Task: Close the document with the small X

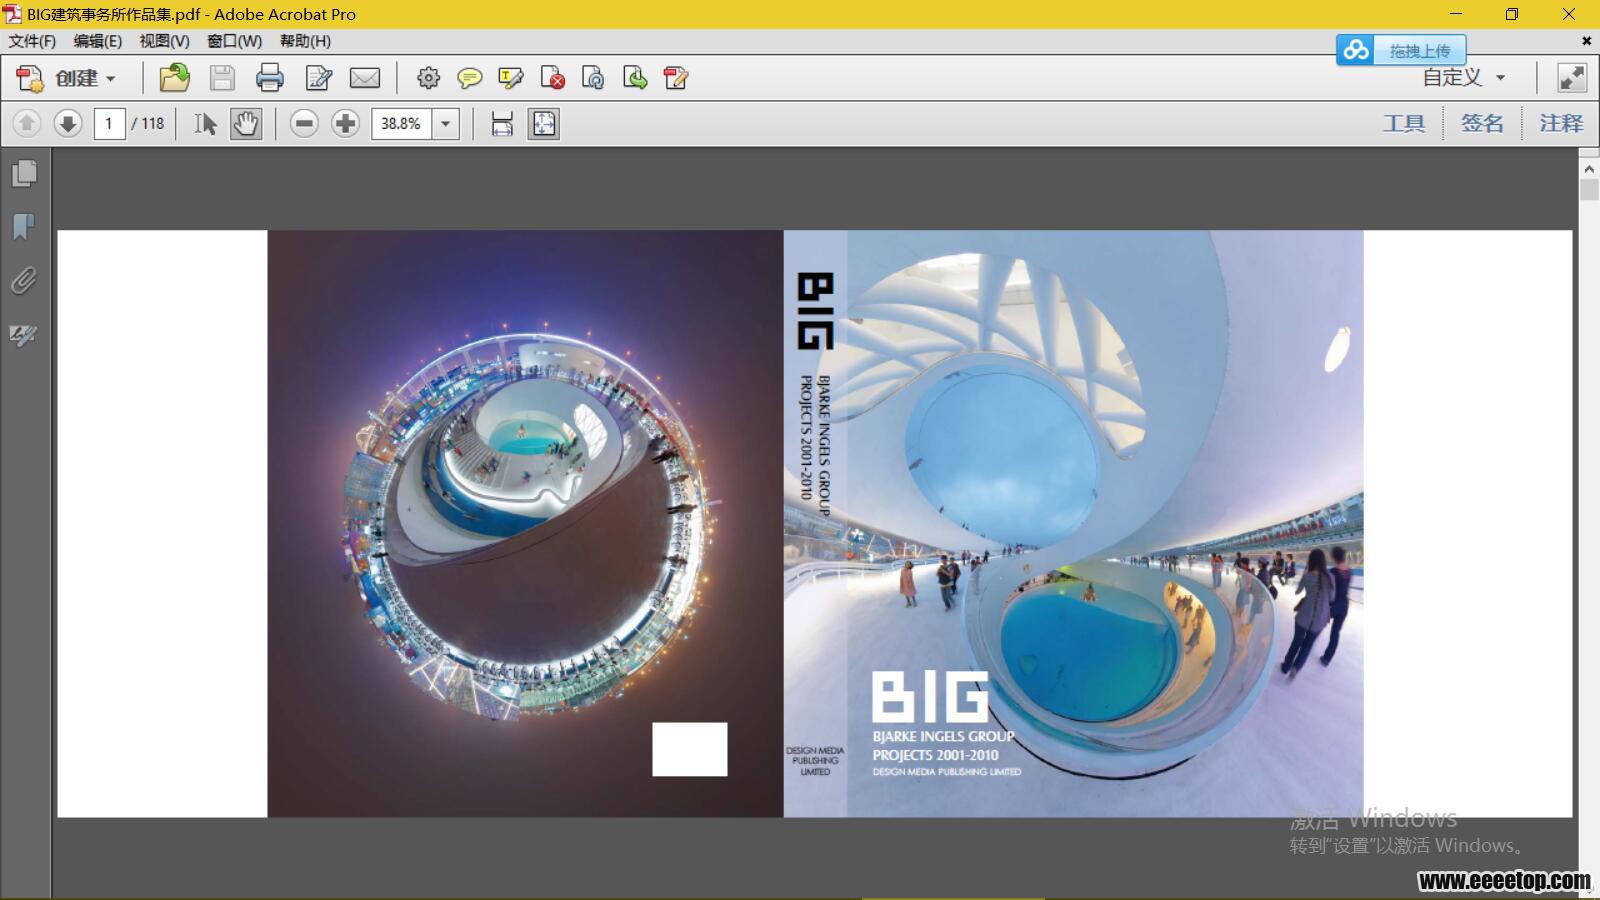Action: click(x=1586, y=41)
